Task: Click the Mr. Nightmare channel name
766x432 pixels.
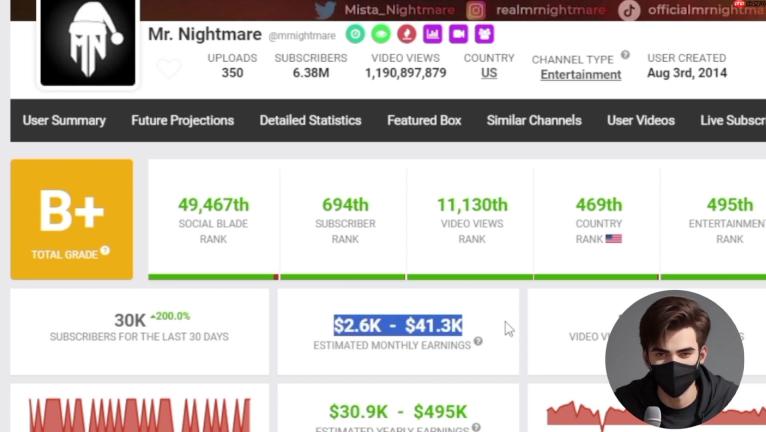Action: [x=205, y=34]
